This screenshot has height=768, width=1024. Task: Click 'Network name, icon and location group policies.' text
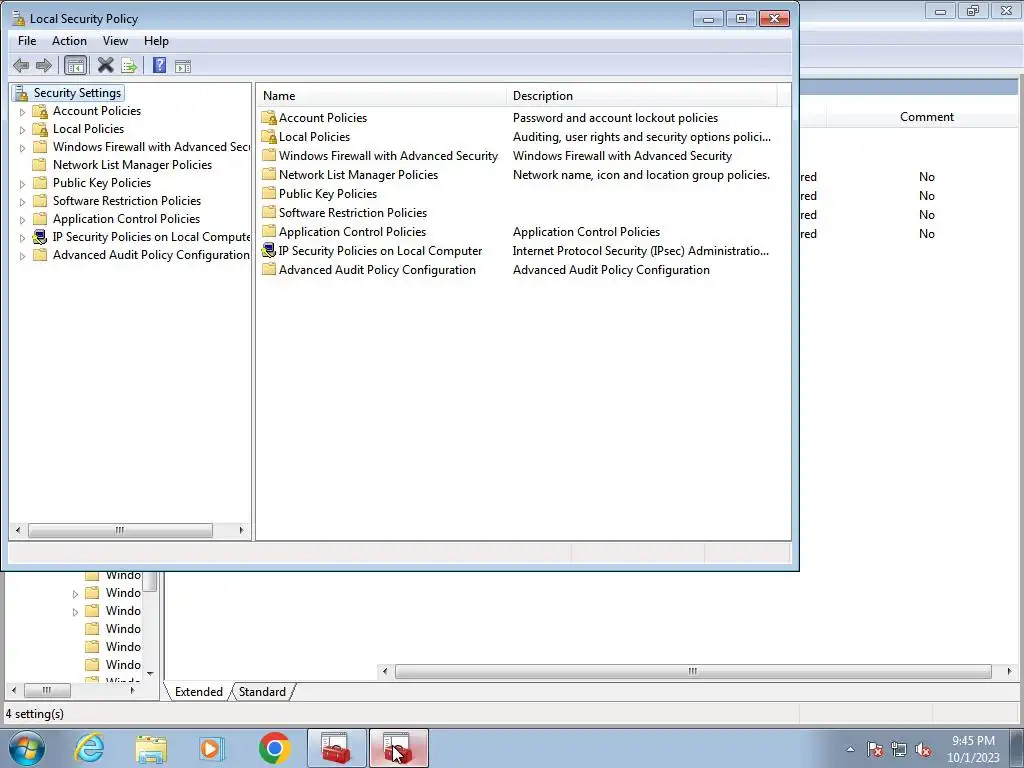coord(641,174)
